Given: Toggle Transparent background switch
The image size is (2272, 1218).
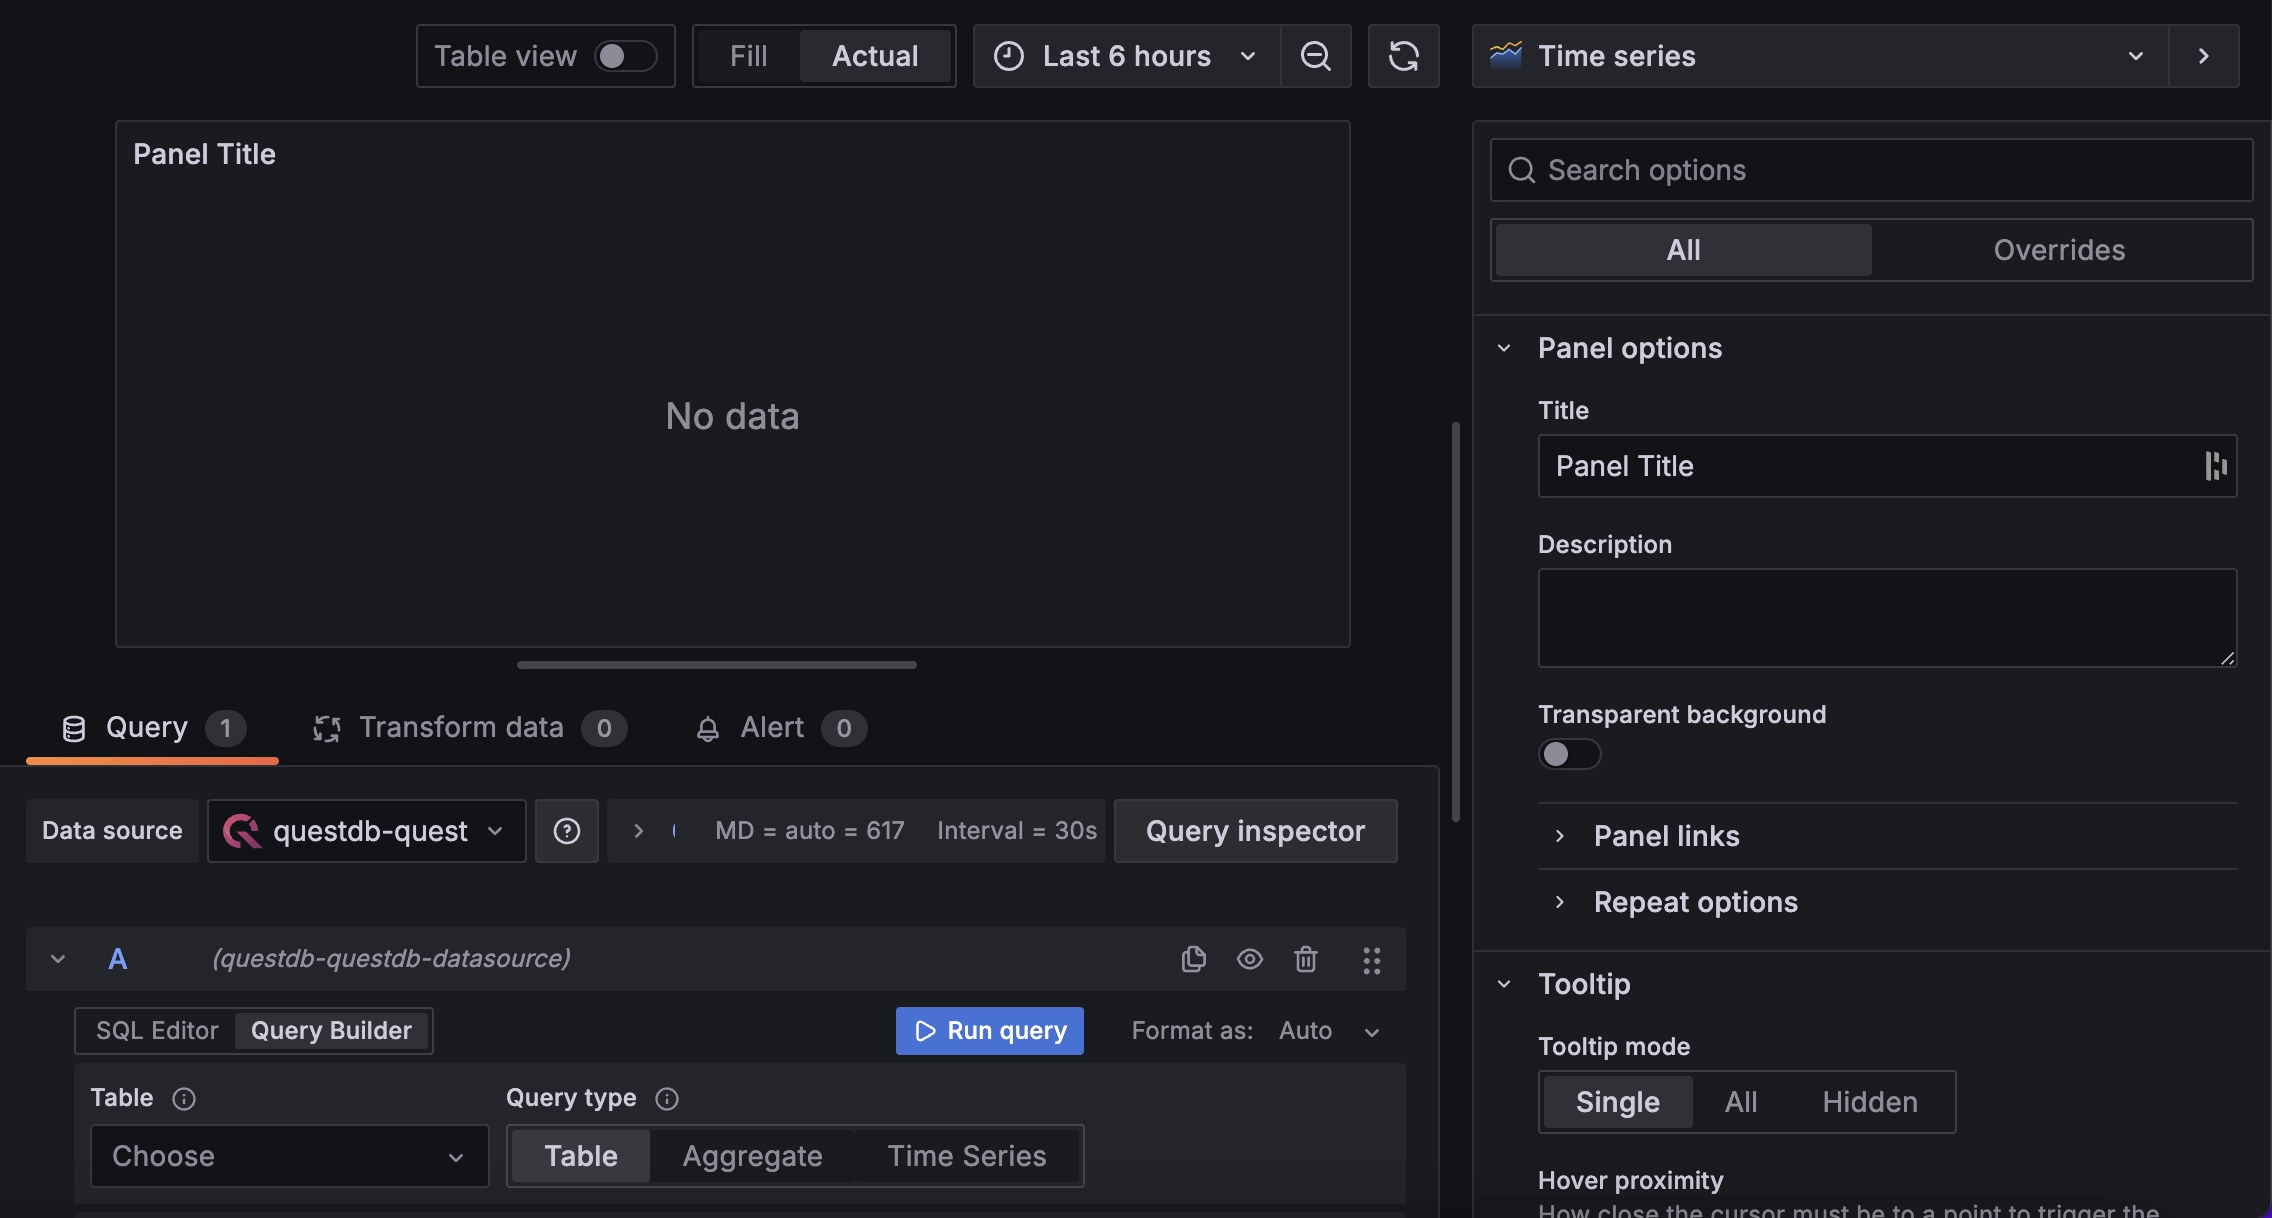Looking at the screenshot, I should [x=1569, y=754].
